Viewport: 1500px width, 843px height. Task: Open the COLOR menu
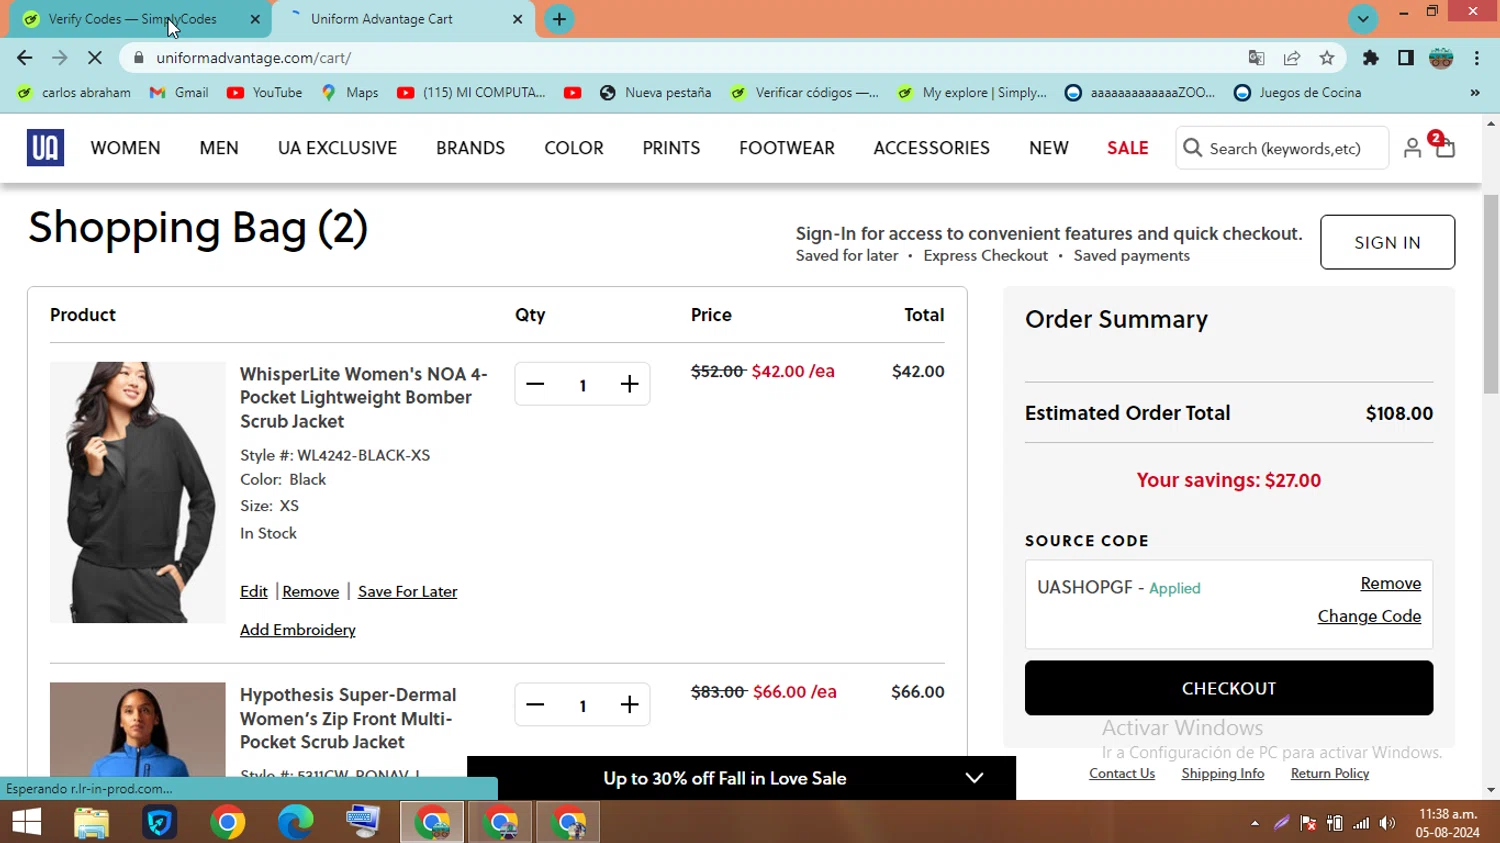574,148
